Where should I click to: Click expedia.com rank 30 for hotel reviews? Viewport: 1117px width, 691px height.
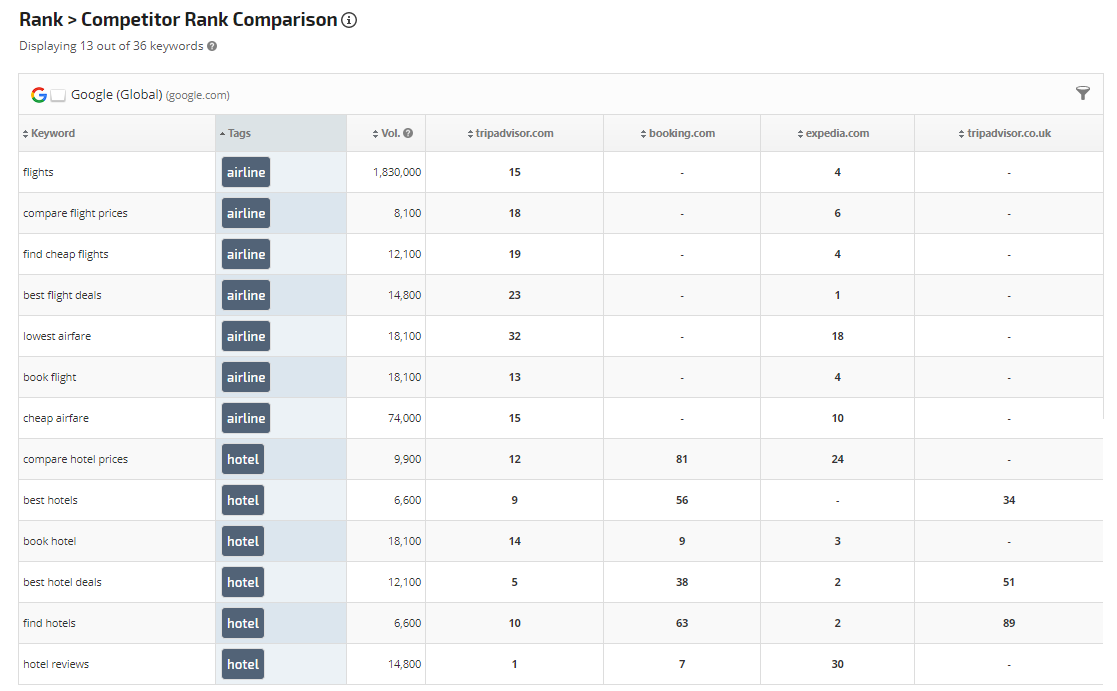click(x=838, y=664)
